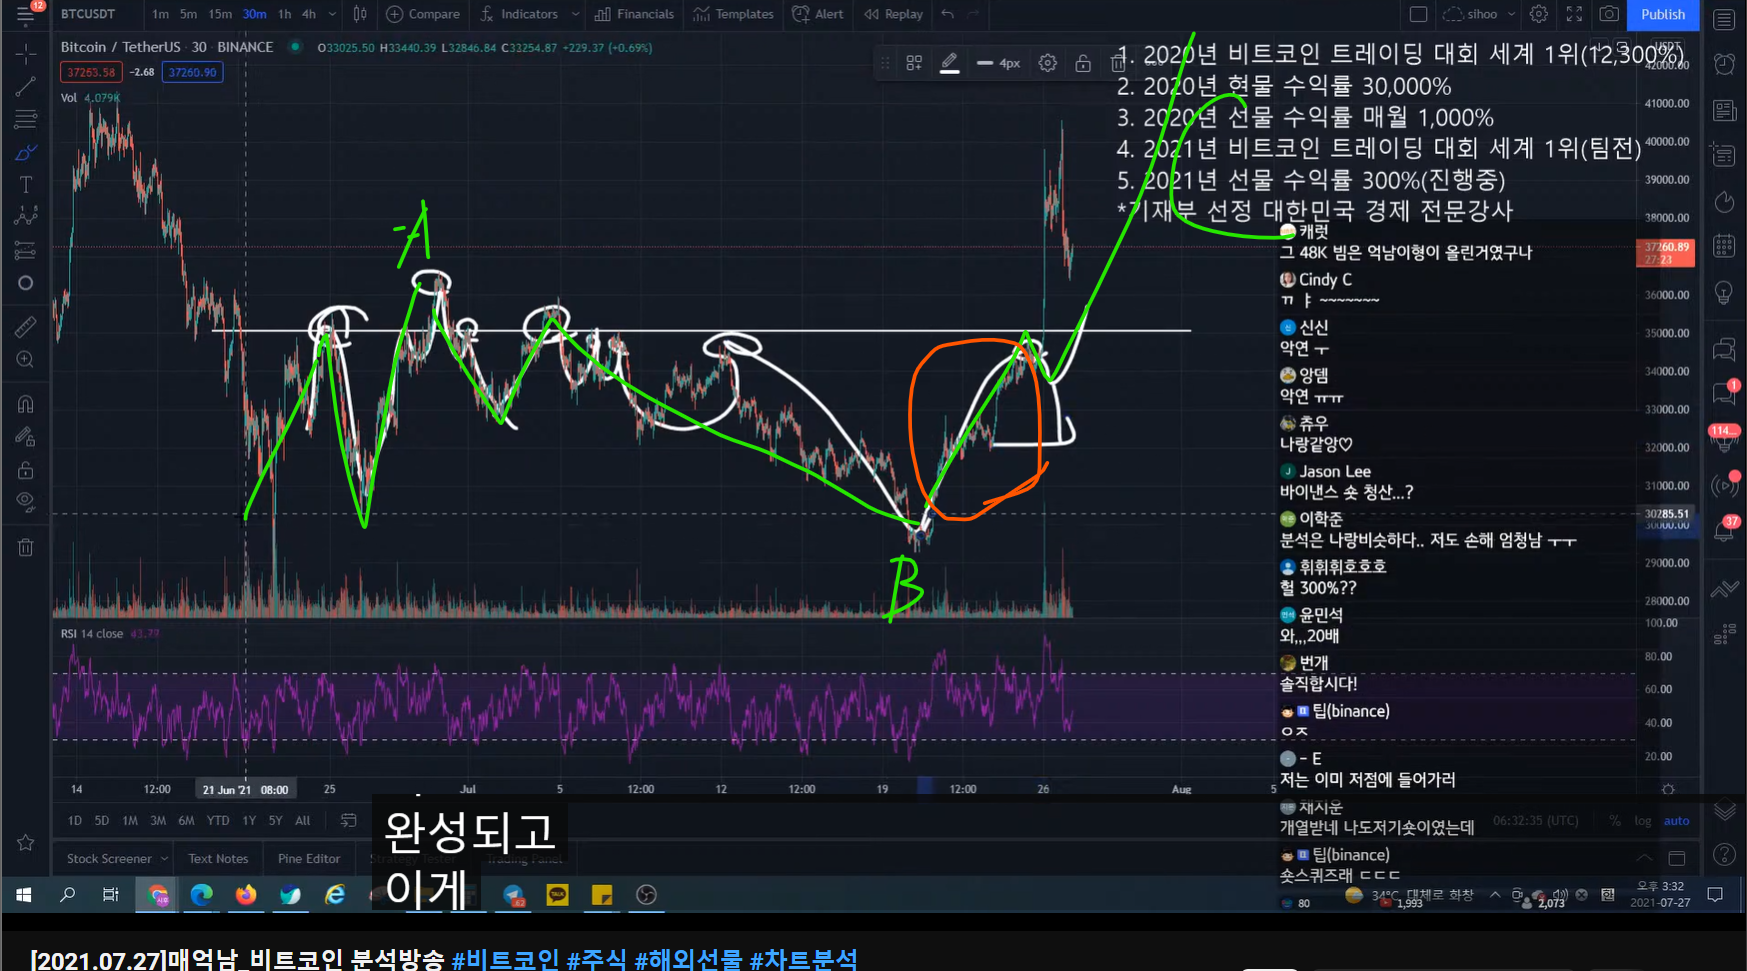Set date range to 1M

pos(130,820)
